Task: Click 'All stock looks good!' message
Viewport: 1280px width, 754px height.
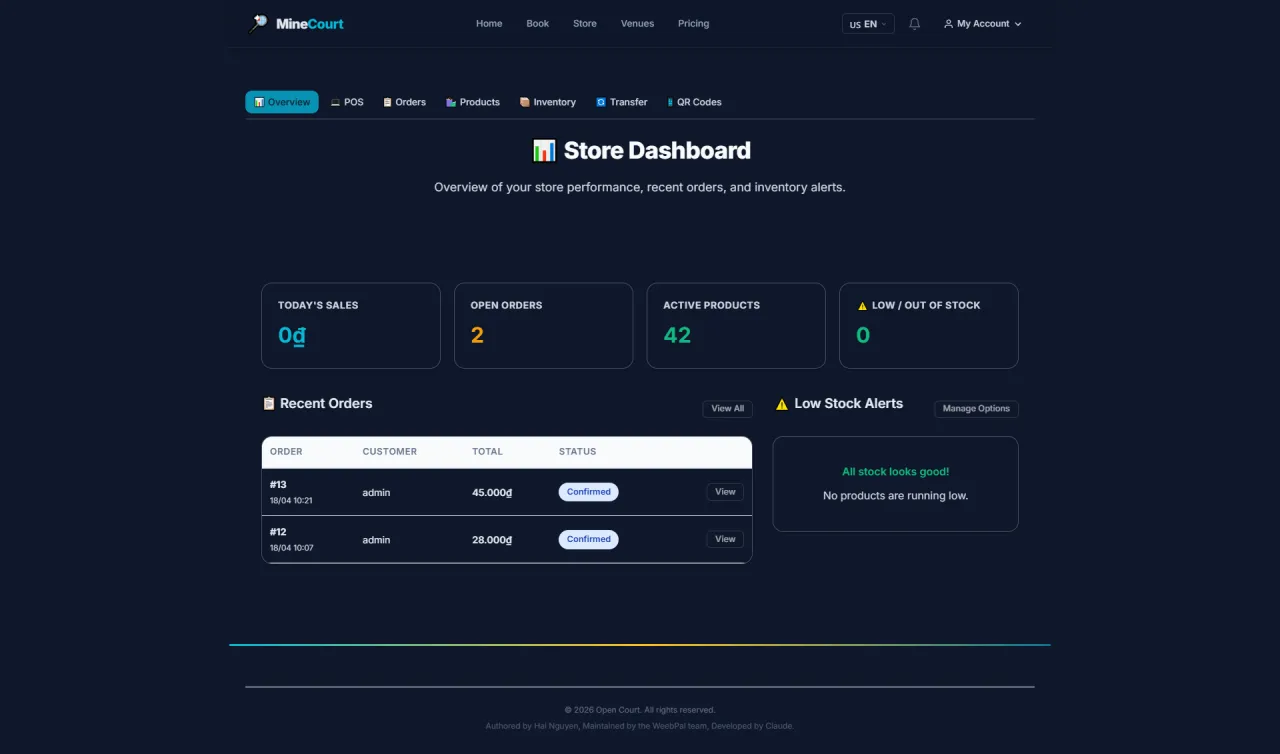Action: (x=895, y=472)
